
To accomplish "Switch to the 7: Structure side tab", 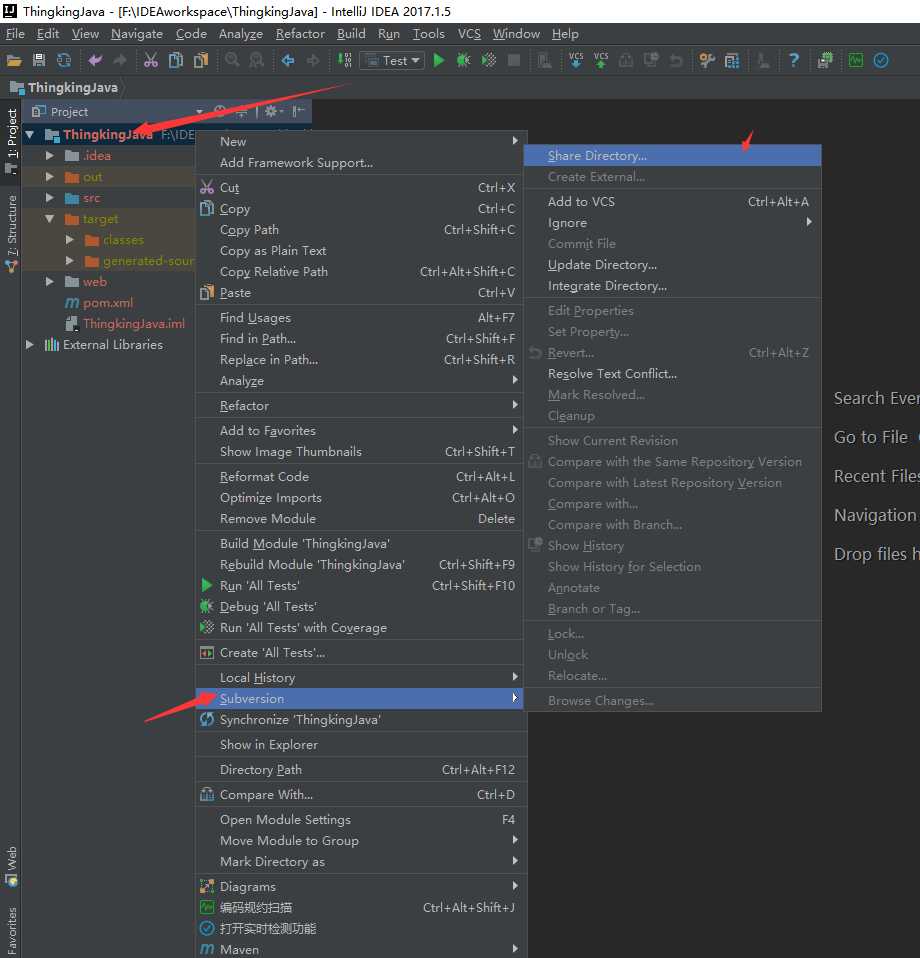I will pos(12,233).
